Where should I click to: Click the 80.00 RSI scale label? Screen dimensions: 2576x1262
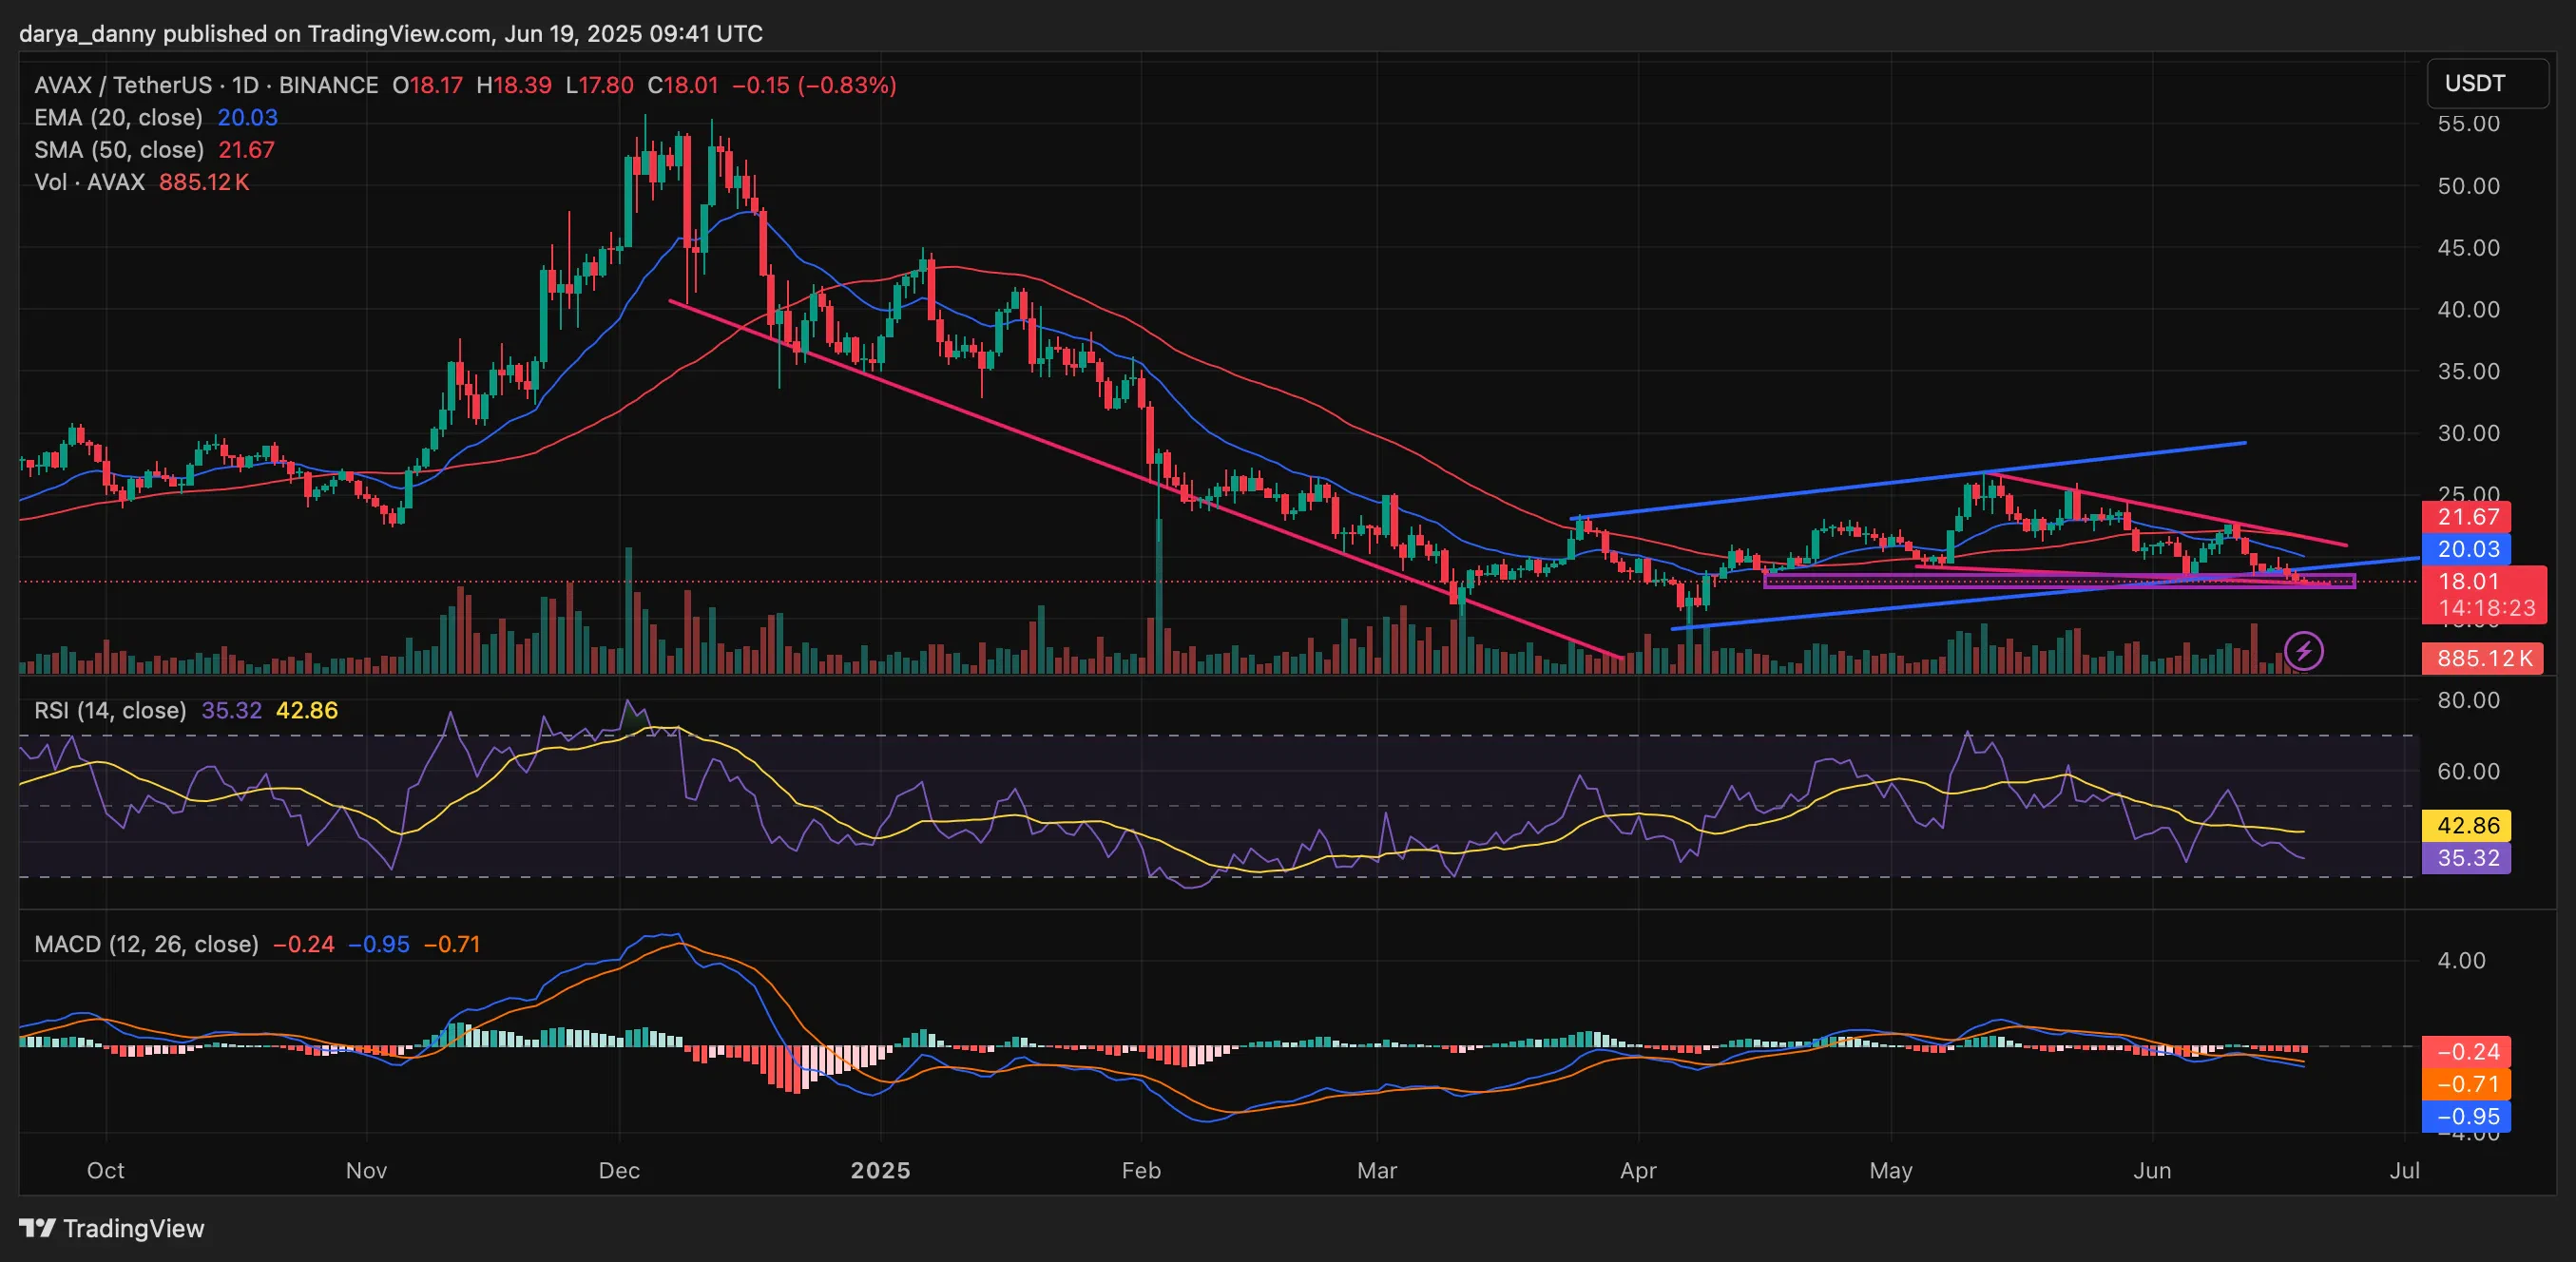pos(2468,700)
